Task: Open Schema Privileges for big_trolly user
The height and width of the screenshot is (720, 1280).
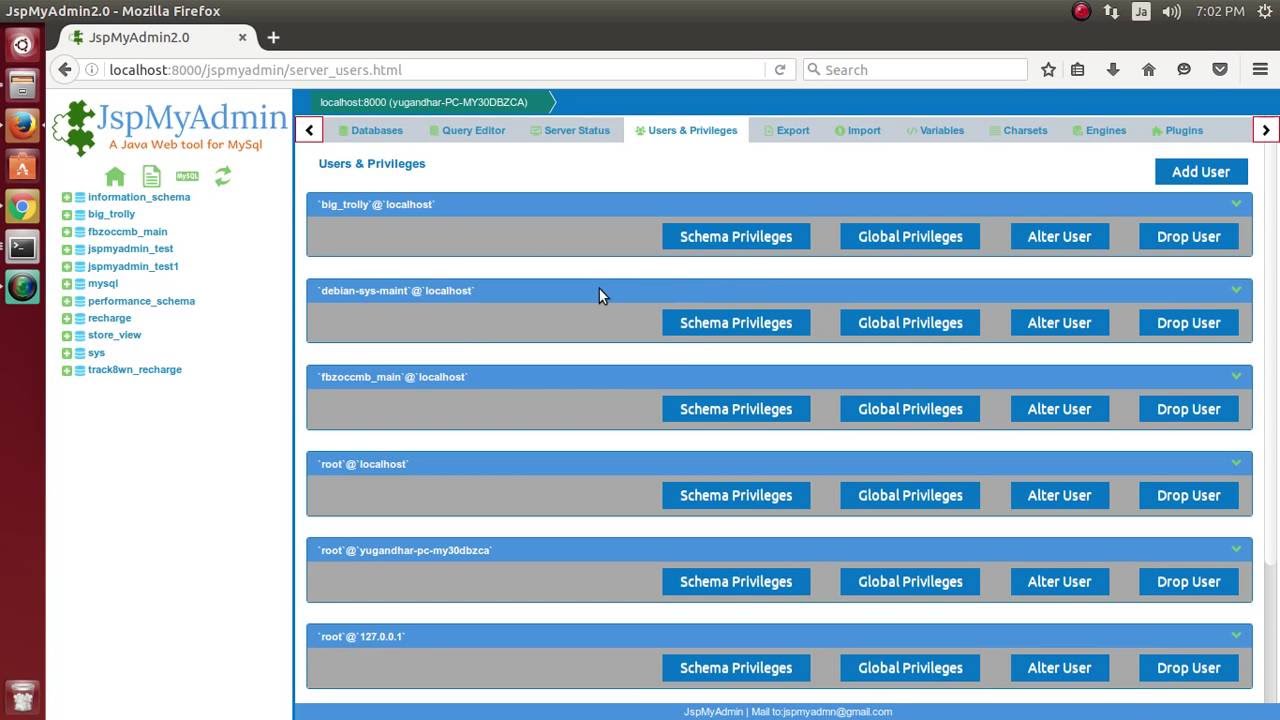Action: tap(736, 237)
